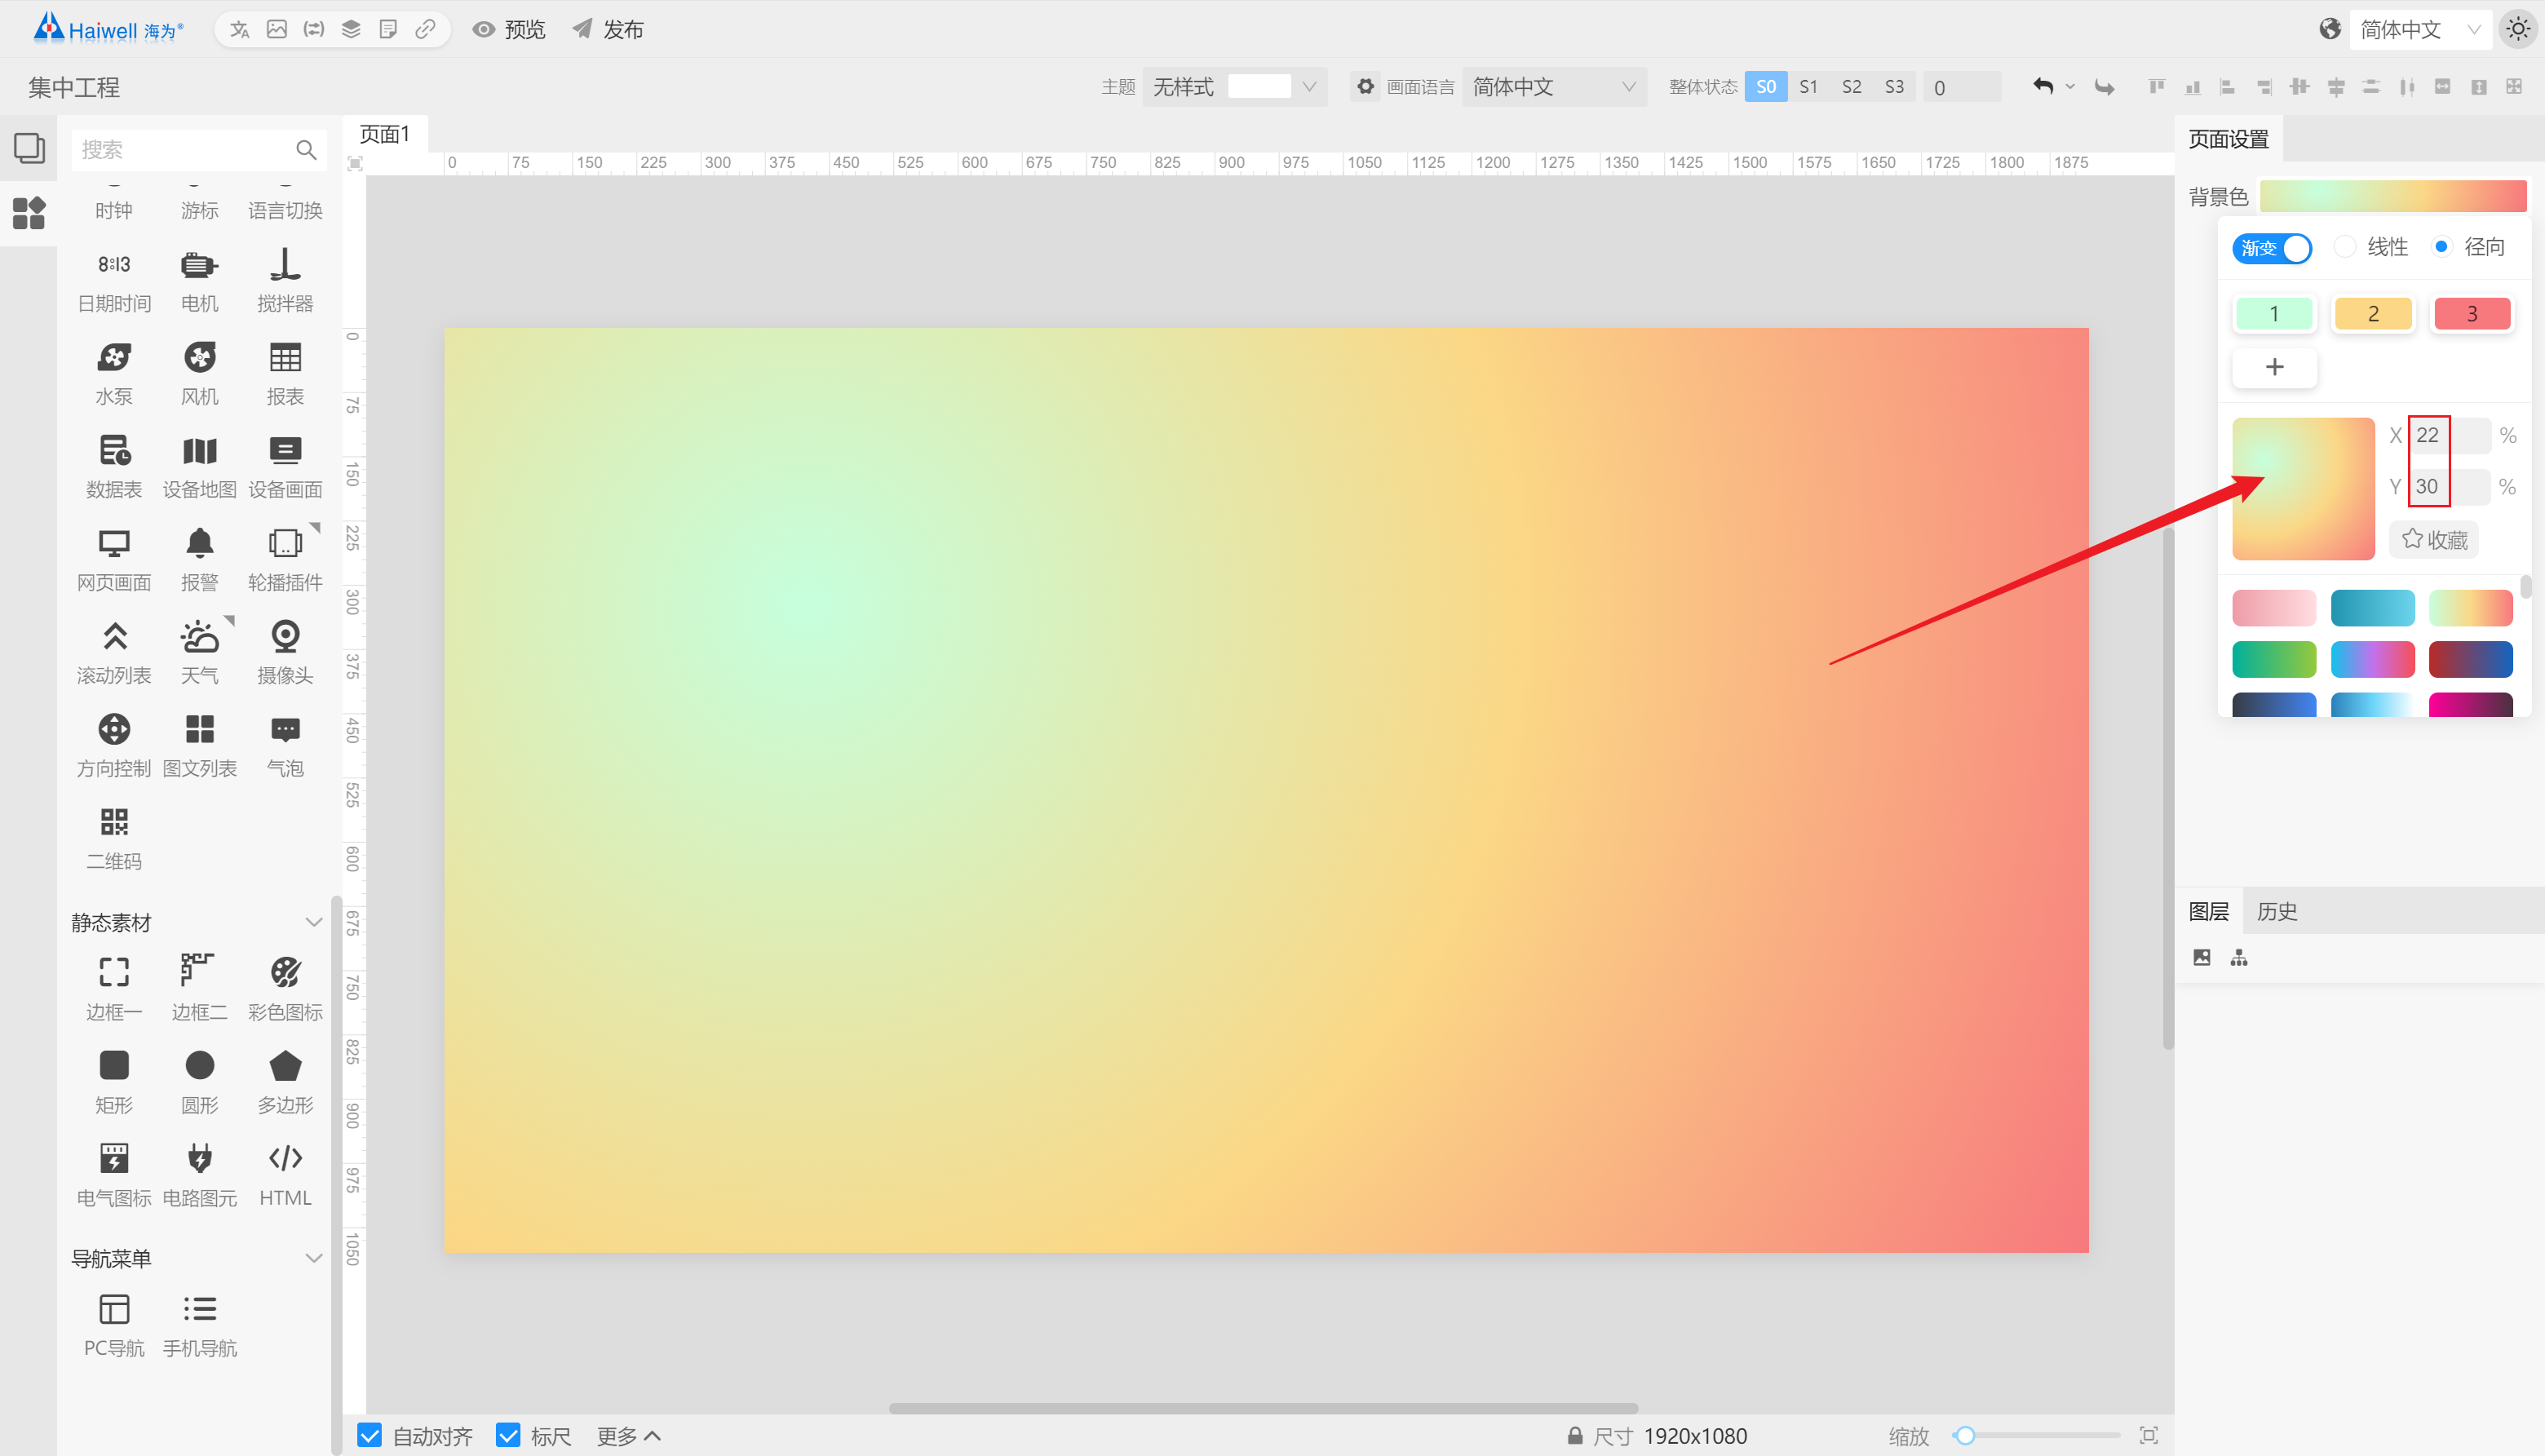Add the 设备地图 device map component
This screenshot has height=1456, width=2545.
(199, 466)
